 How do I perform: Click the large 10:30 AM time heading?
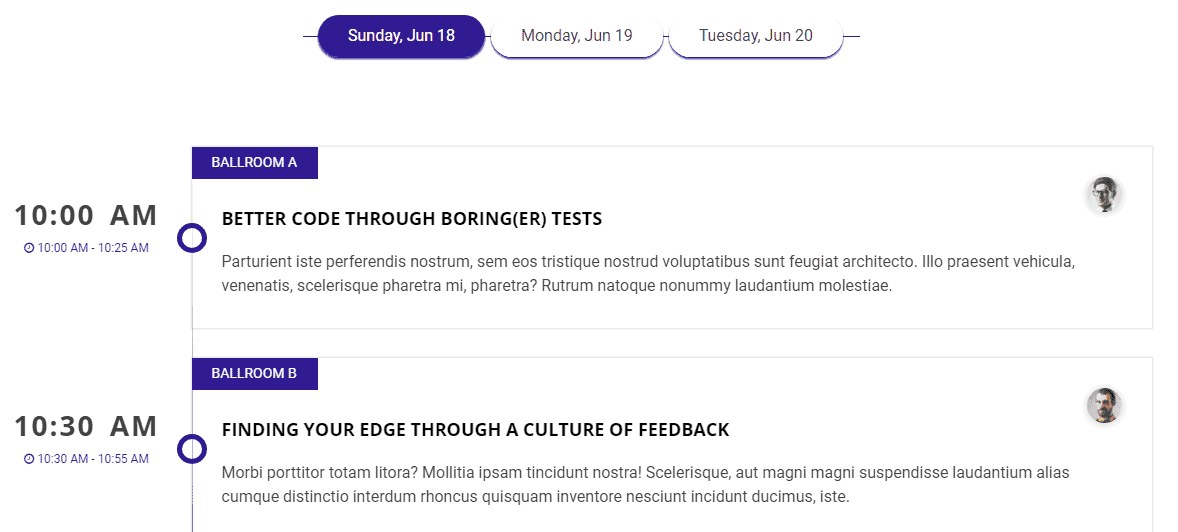[86, 426]
